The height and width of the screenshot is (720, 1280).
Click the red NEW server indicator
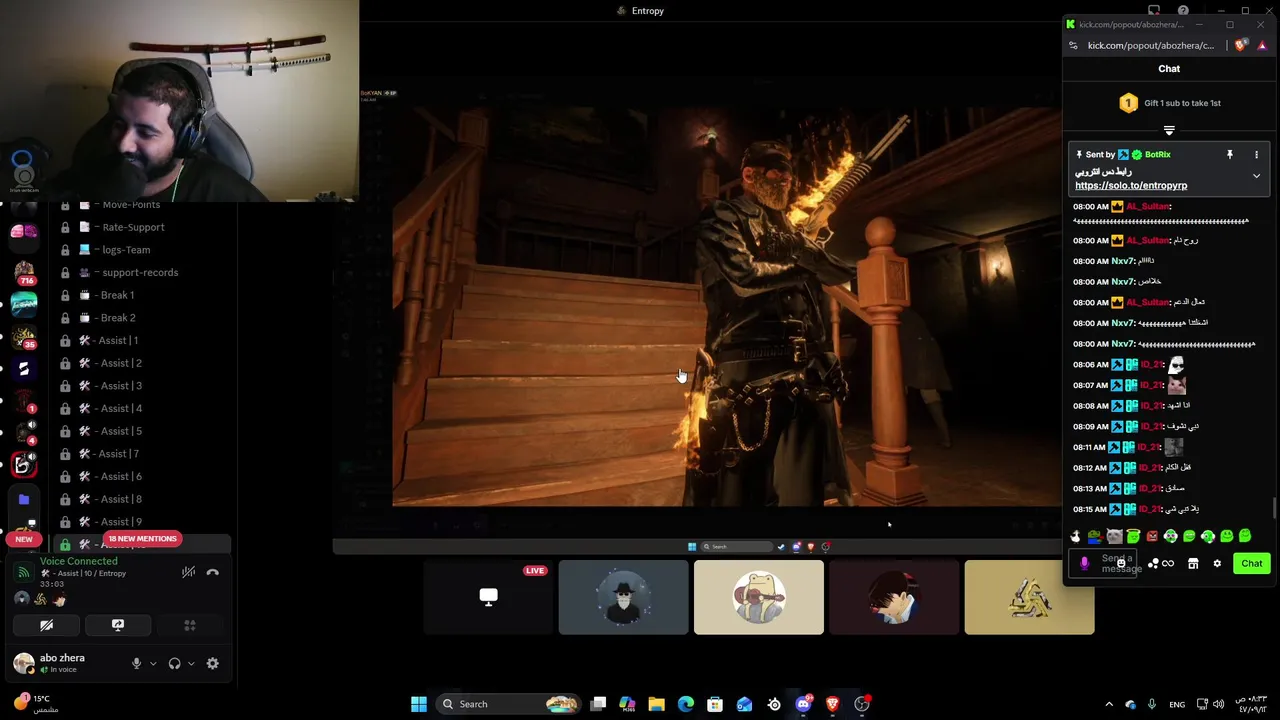(24, 539)
